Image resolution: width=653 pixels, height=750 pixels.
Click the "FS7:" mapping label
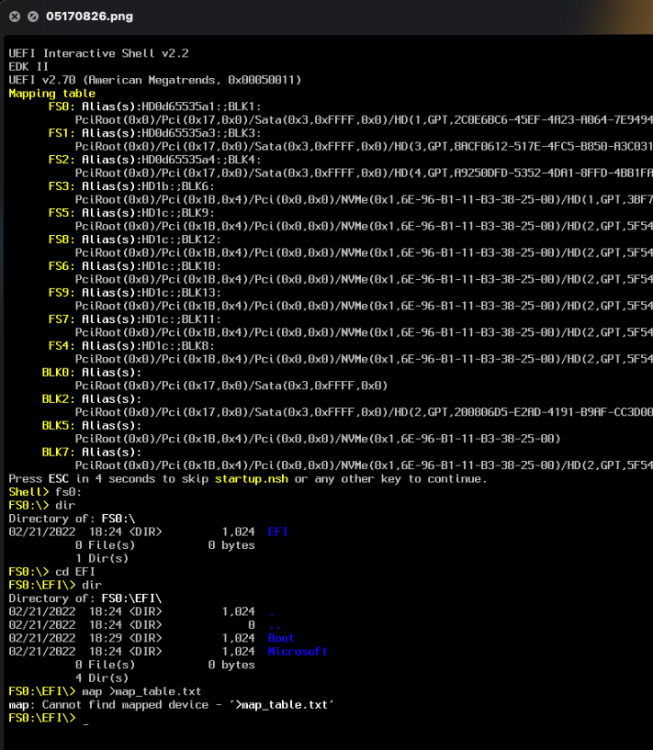click(x=62, y=319)
